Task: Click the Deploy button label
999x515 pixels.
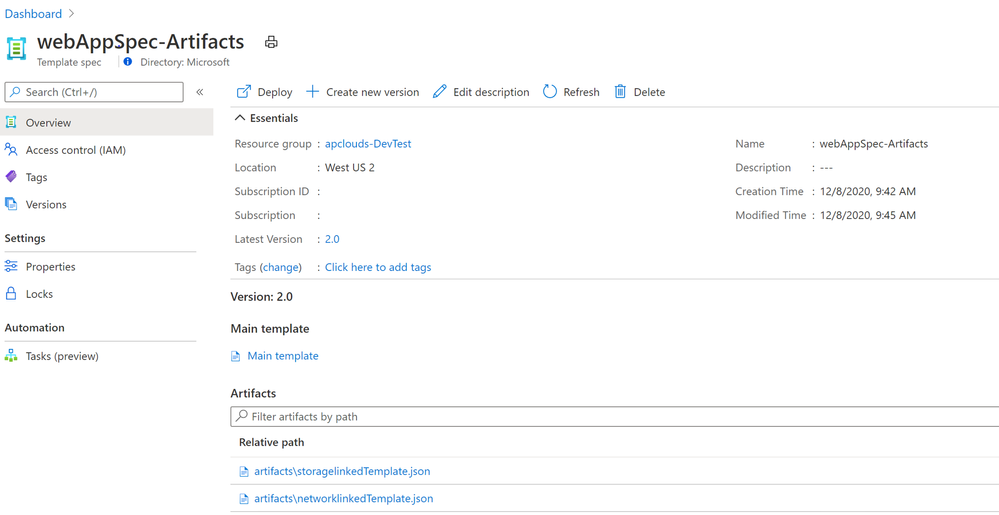Action: 275,92
